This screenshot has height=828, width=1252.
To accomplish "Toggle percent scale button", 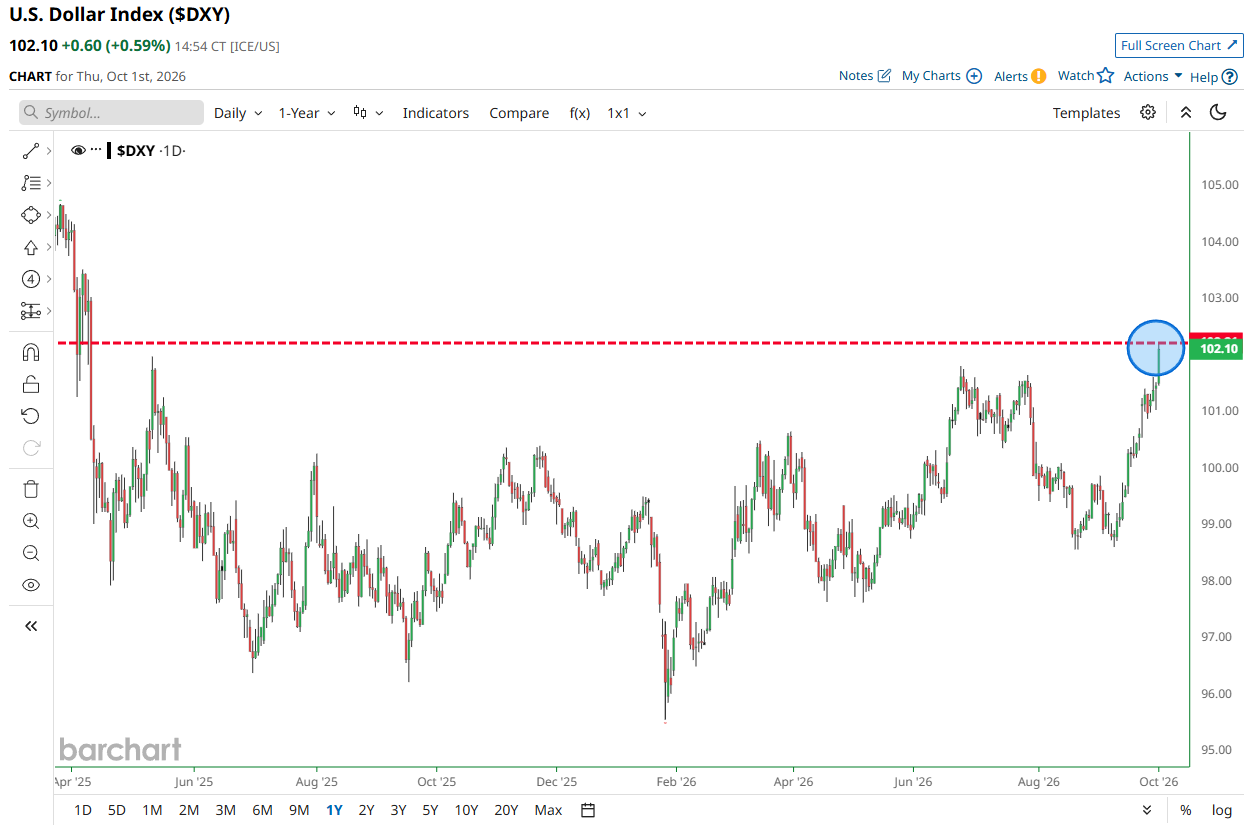I will [1185, 810].
